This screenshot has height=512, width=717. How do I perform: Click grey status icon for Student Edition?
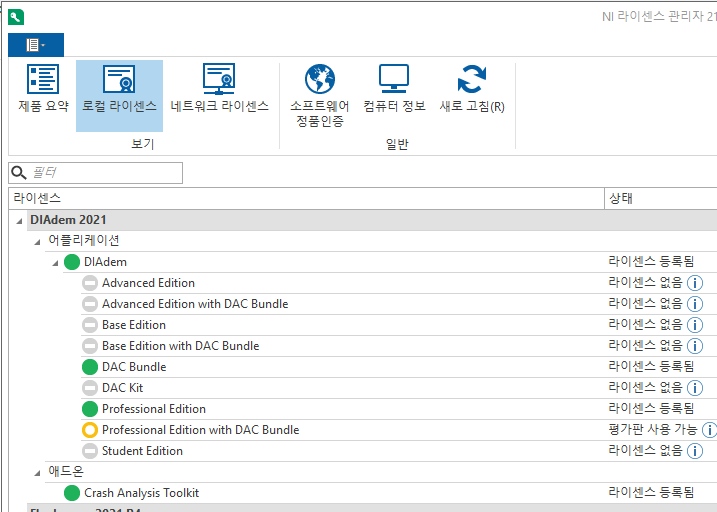pos(90,451)
